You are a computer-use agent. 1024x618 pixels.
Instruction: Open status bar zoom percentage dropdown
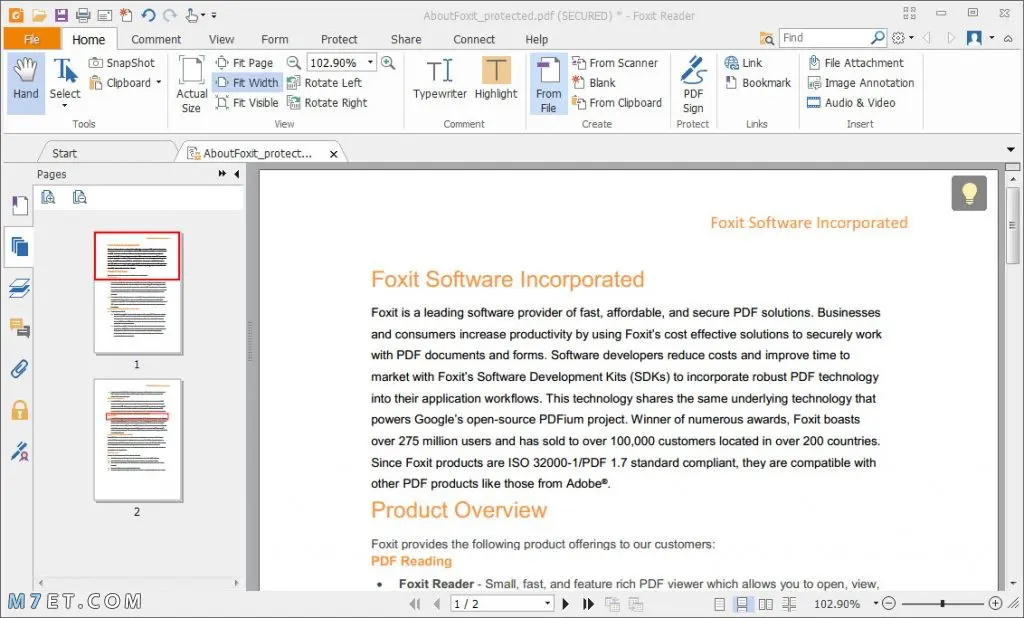876,604
